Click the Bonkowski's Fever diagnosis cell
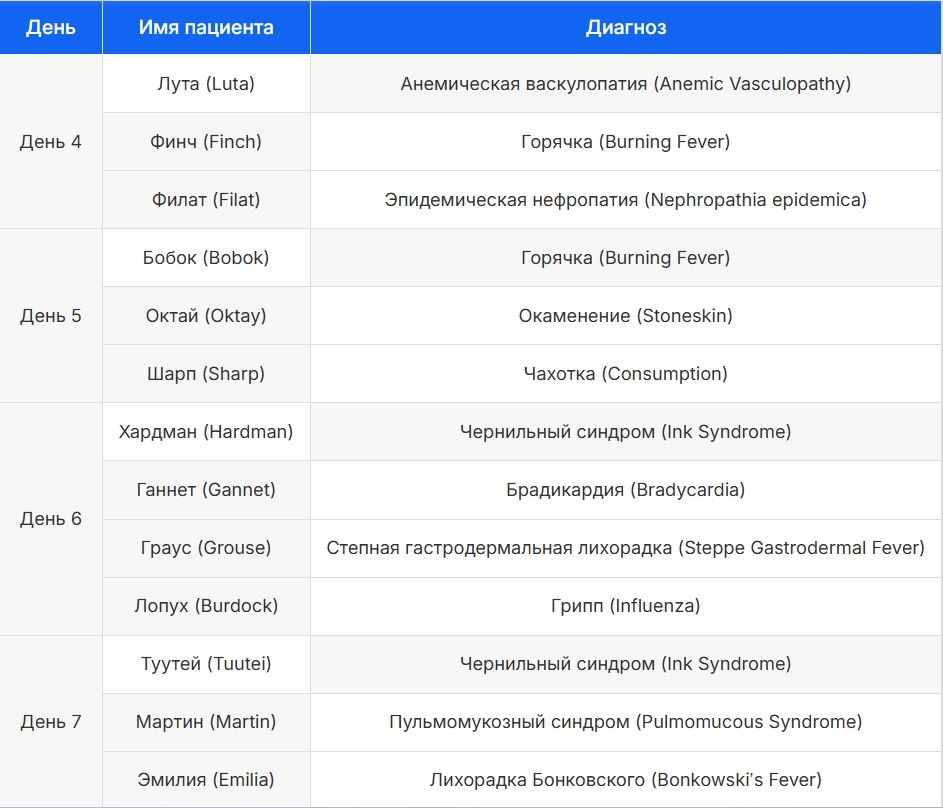 coord(626,780)
